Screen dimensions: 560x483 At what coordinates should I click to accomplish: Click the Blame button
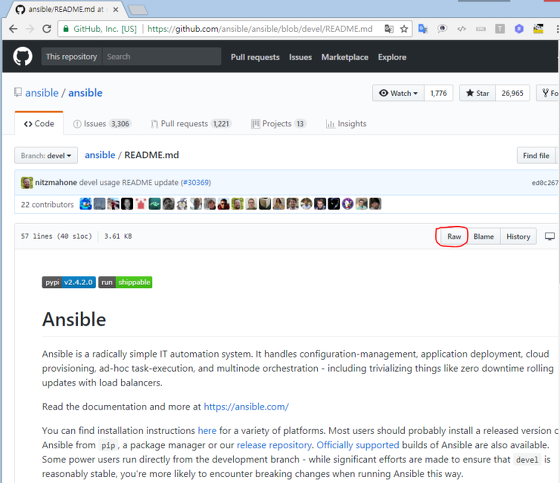point(484,236)
